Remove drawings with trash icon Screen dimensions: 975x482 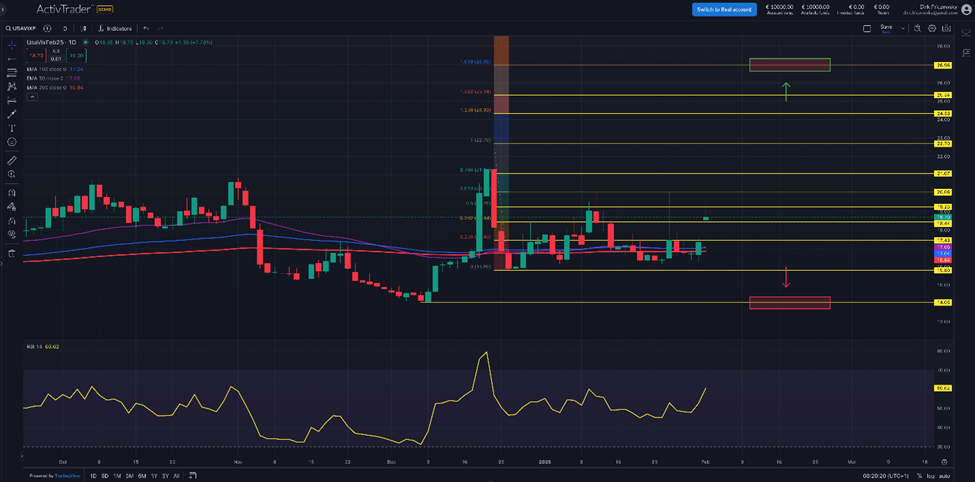[11, 253]
